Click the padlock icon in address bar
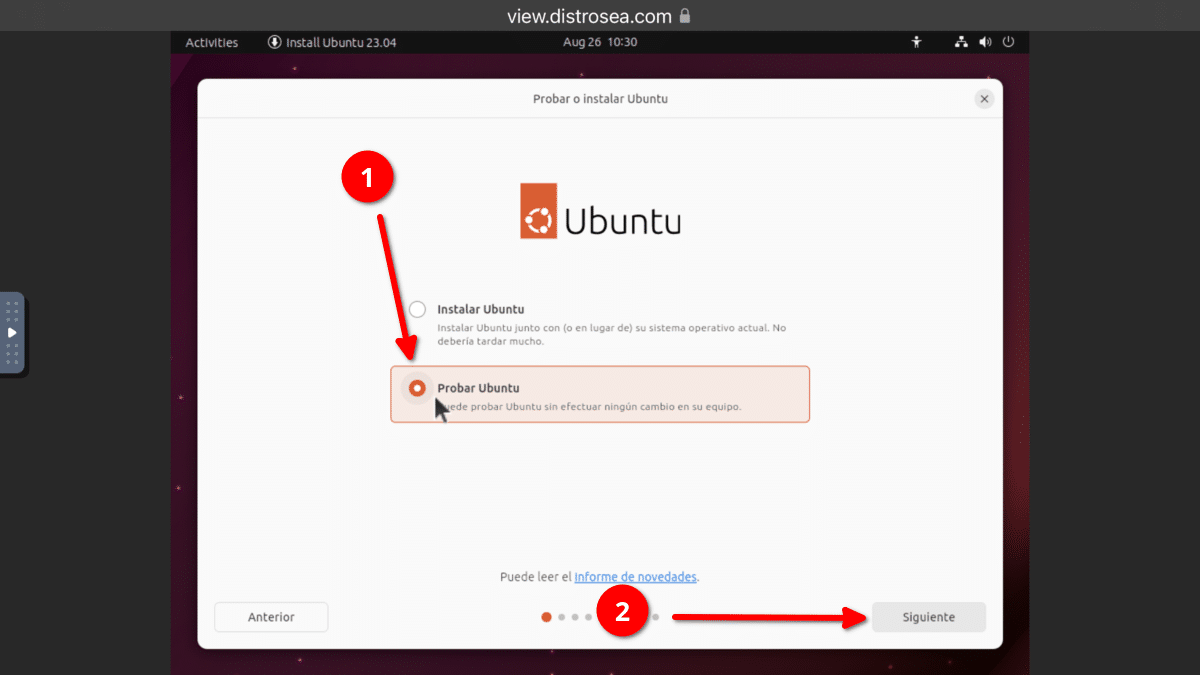This screenshot has height=675, width=1200. [x=685, y=16]
